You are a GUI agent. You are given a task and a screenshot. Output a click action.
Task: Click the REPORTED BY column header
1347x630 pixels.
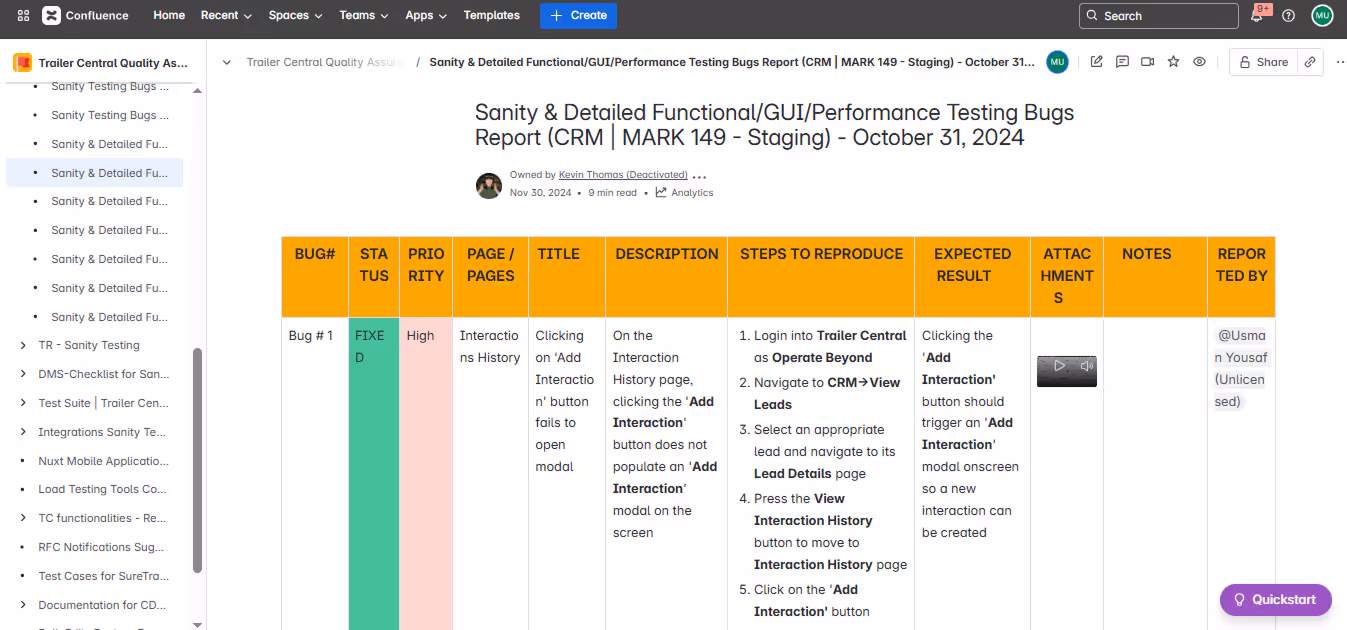pyautogui.click(x=1241, y=277)
